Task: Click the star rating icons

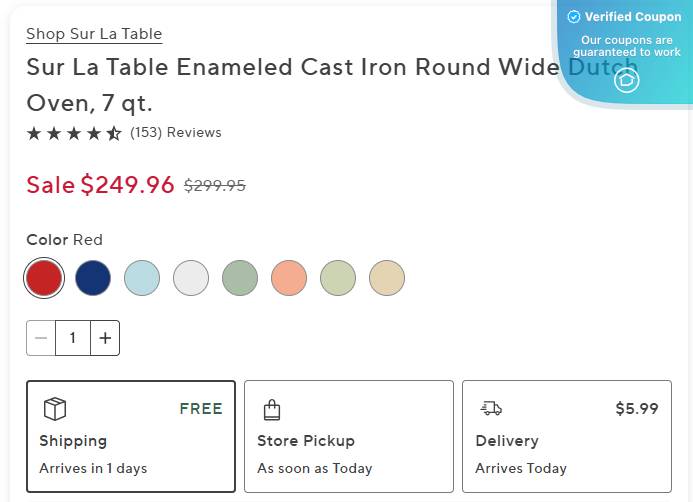Action: [x=74, y=133]
